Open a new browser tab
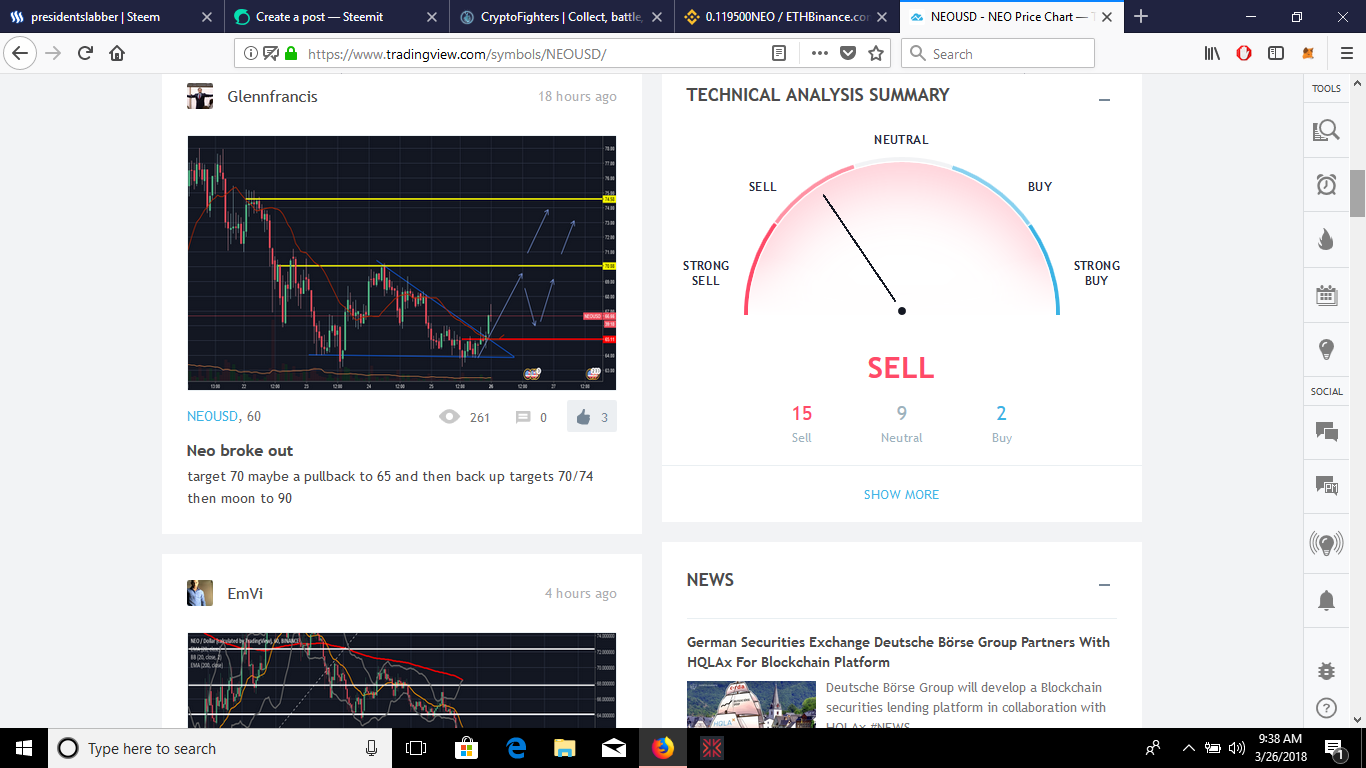 (1141, 17)
